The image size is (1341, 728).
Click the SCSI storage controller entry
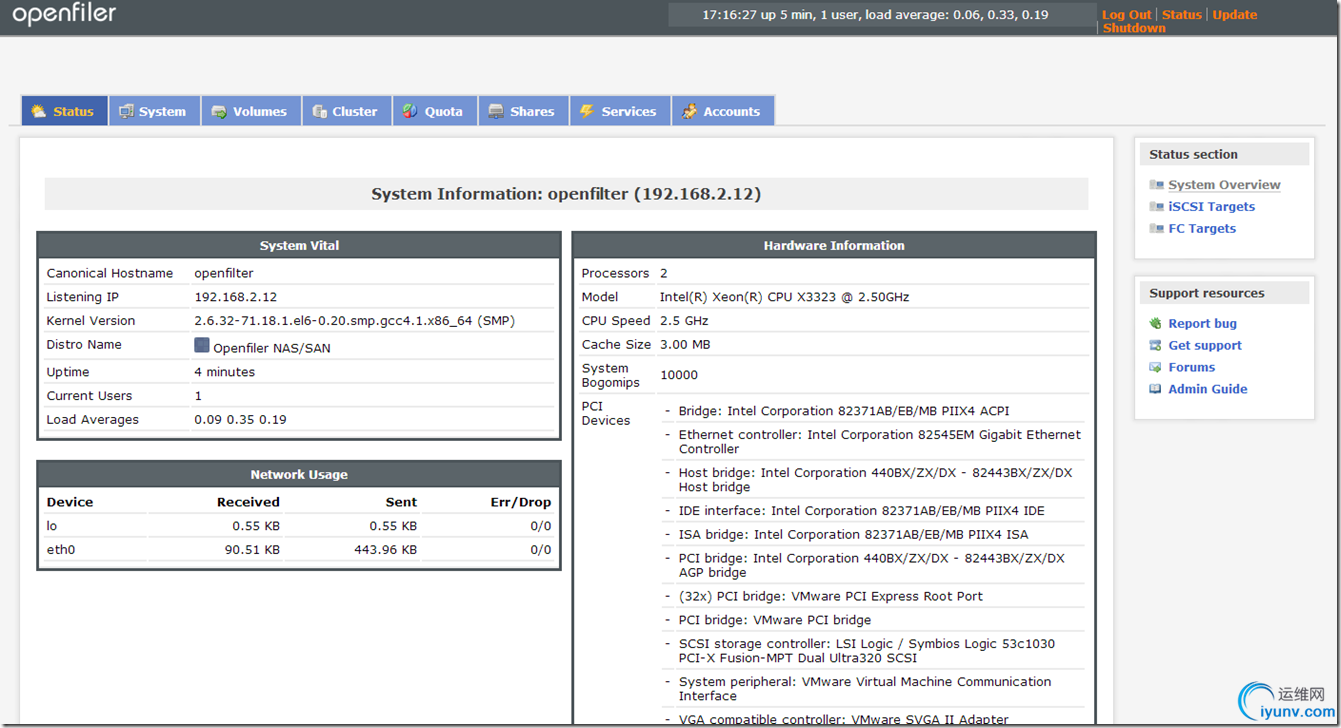point(867,651)
